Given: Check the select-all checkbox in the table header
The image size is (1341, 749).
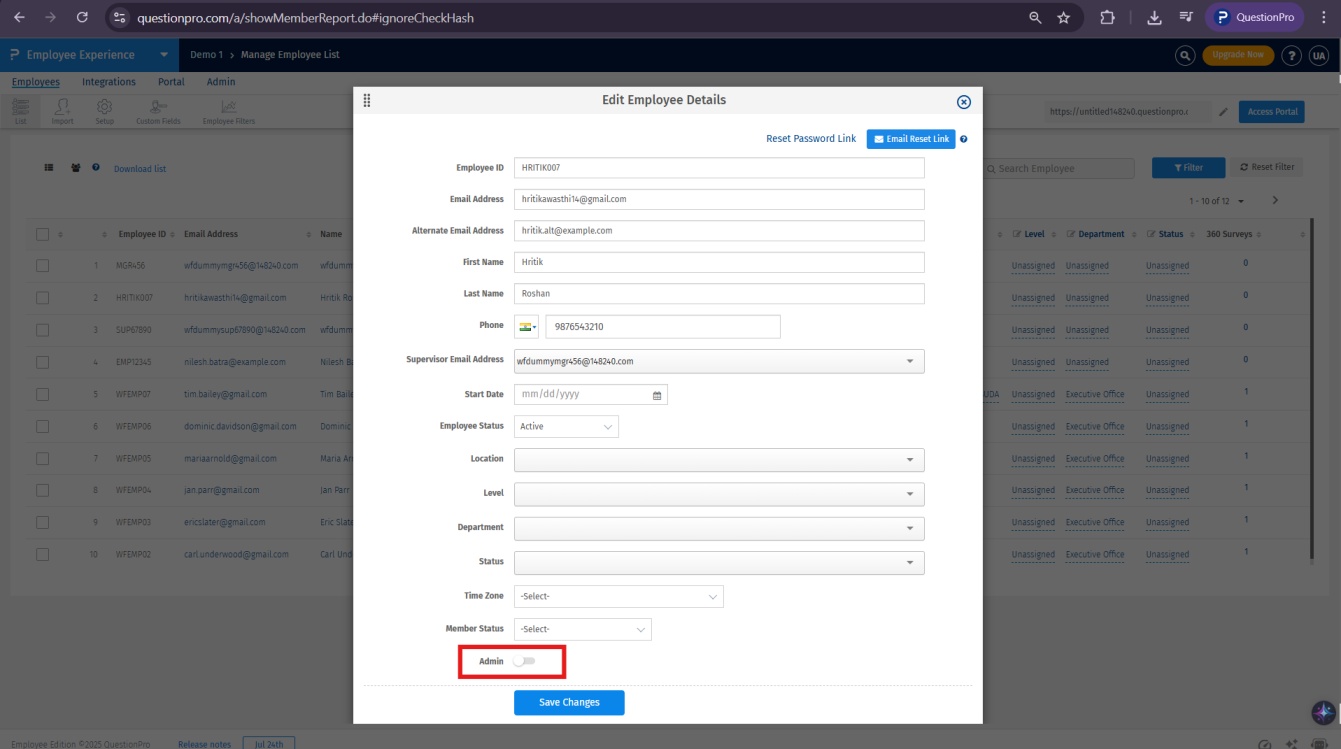Looking at the screenshot, I should click(42, 233).
